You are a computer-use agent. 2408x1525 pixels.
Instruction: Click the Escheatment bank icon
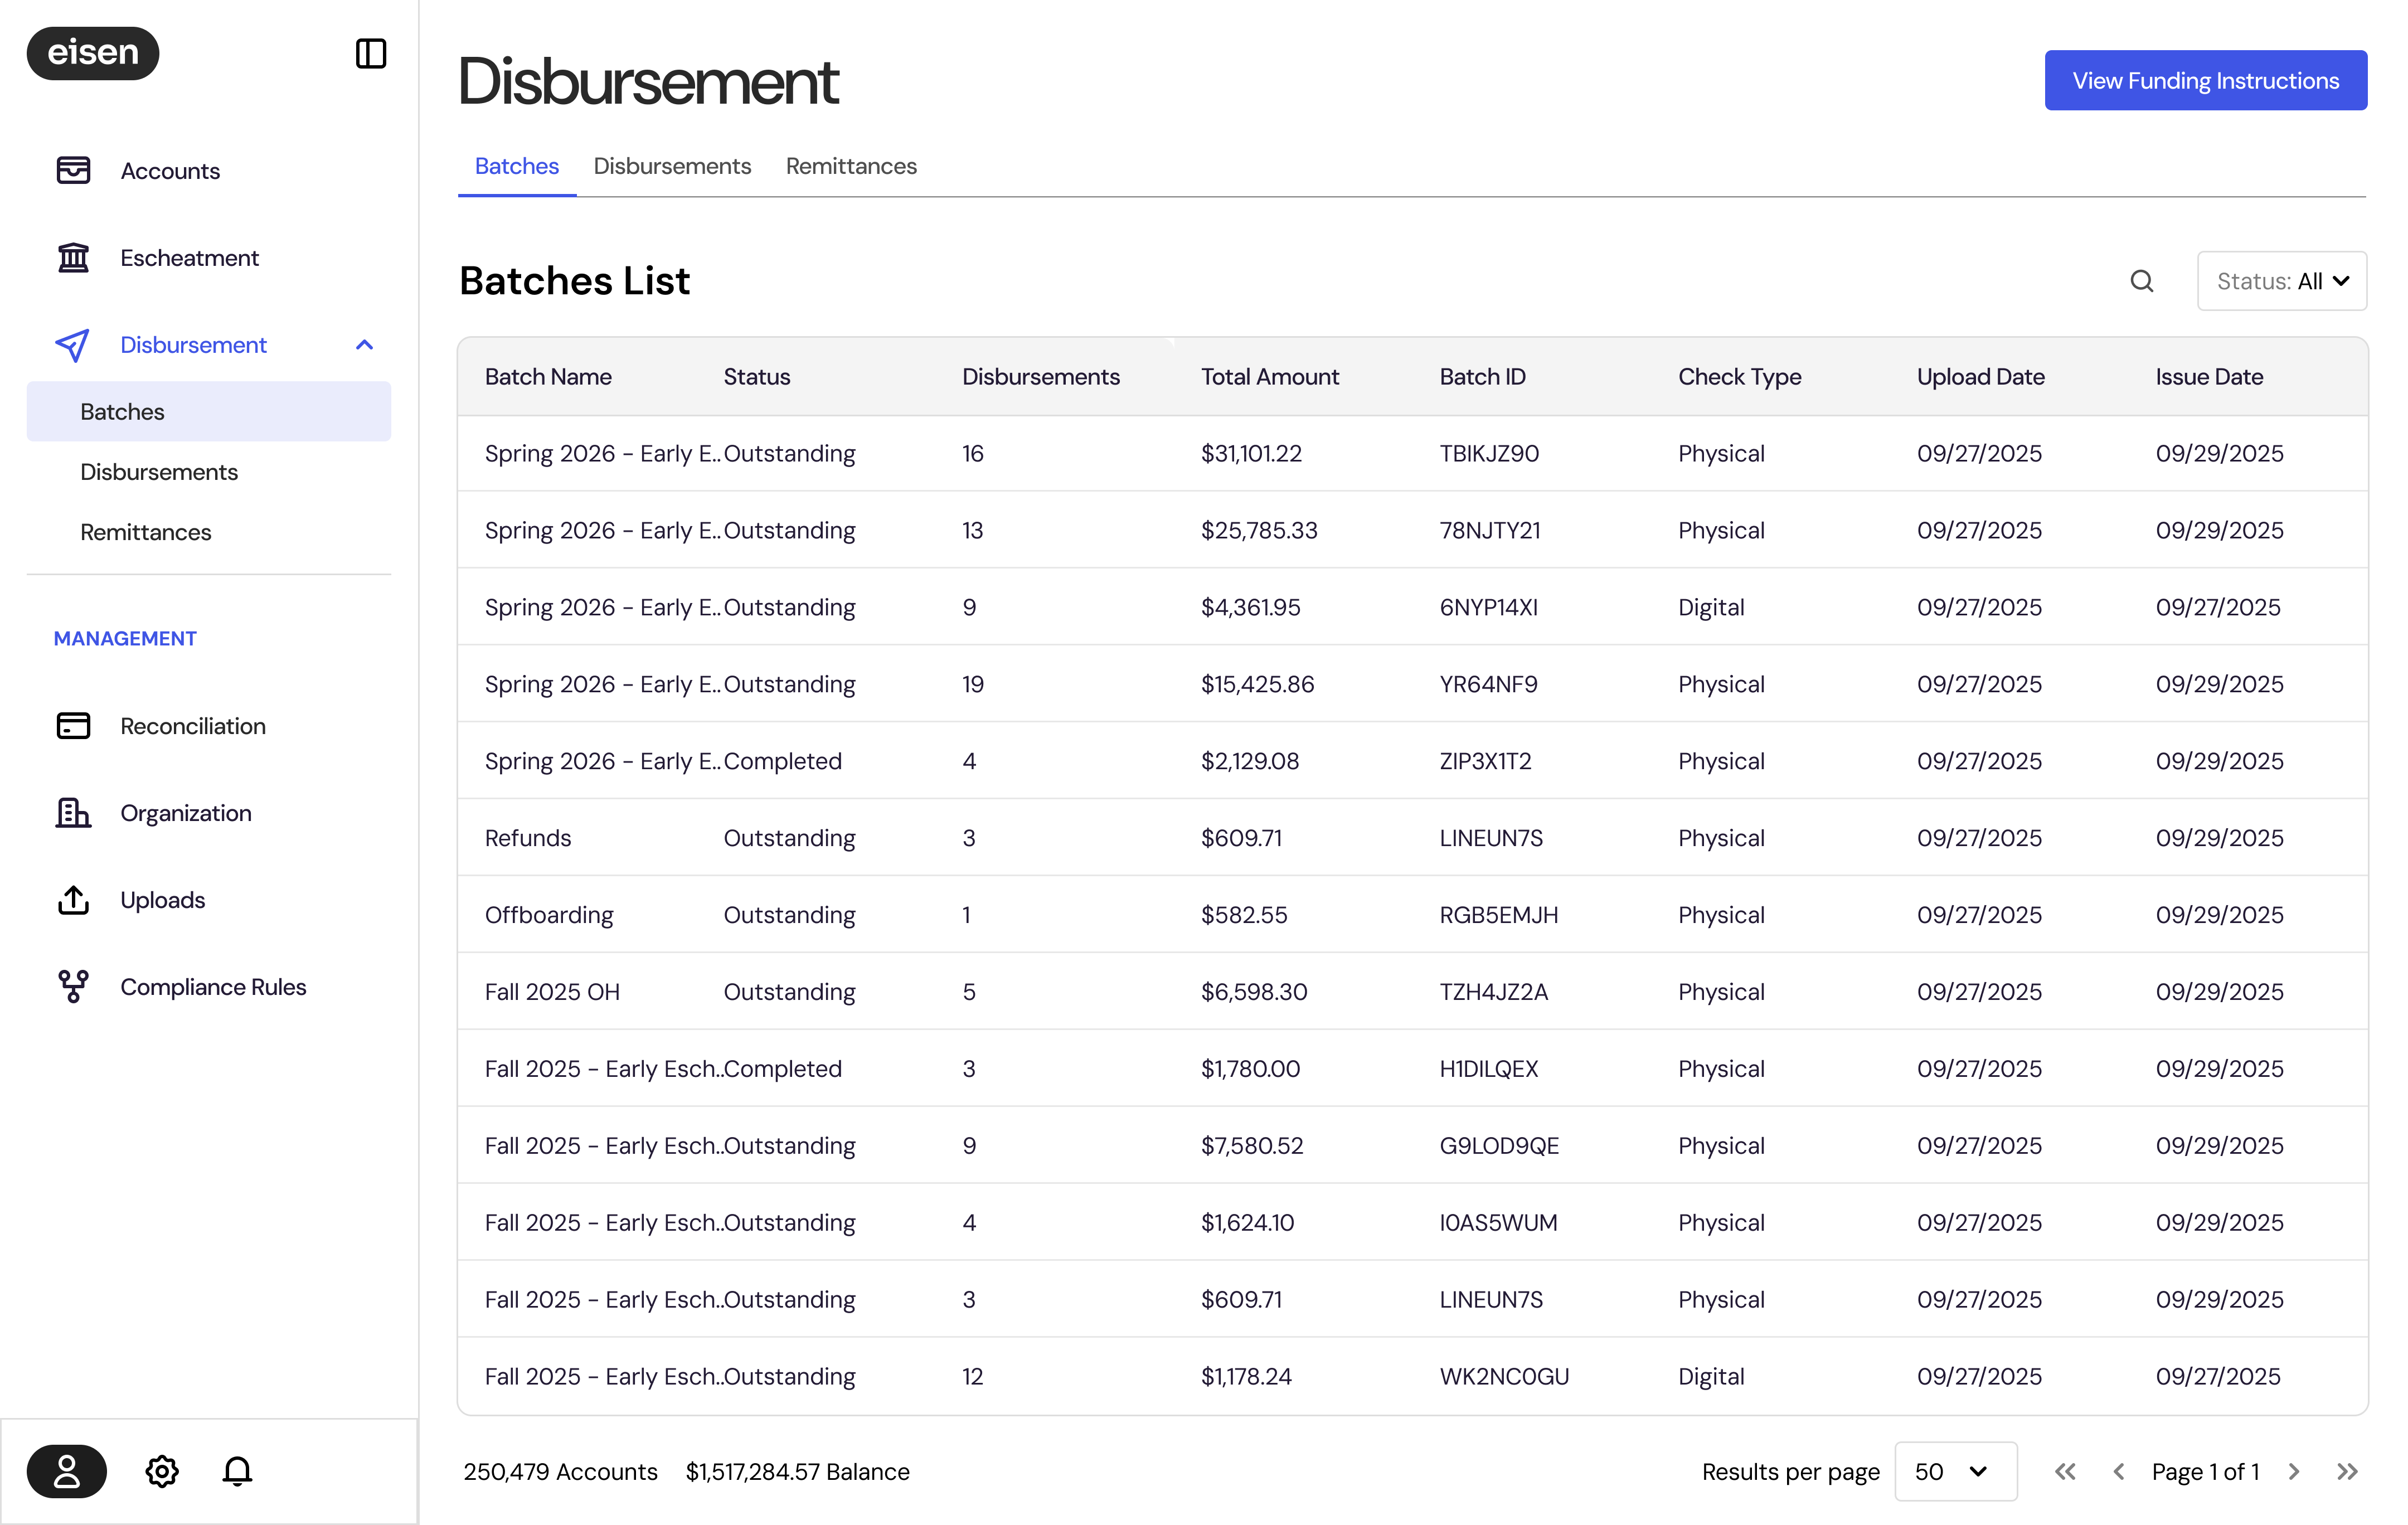(x=73, y=258)
